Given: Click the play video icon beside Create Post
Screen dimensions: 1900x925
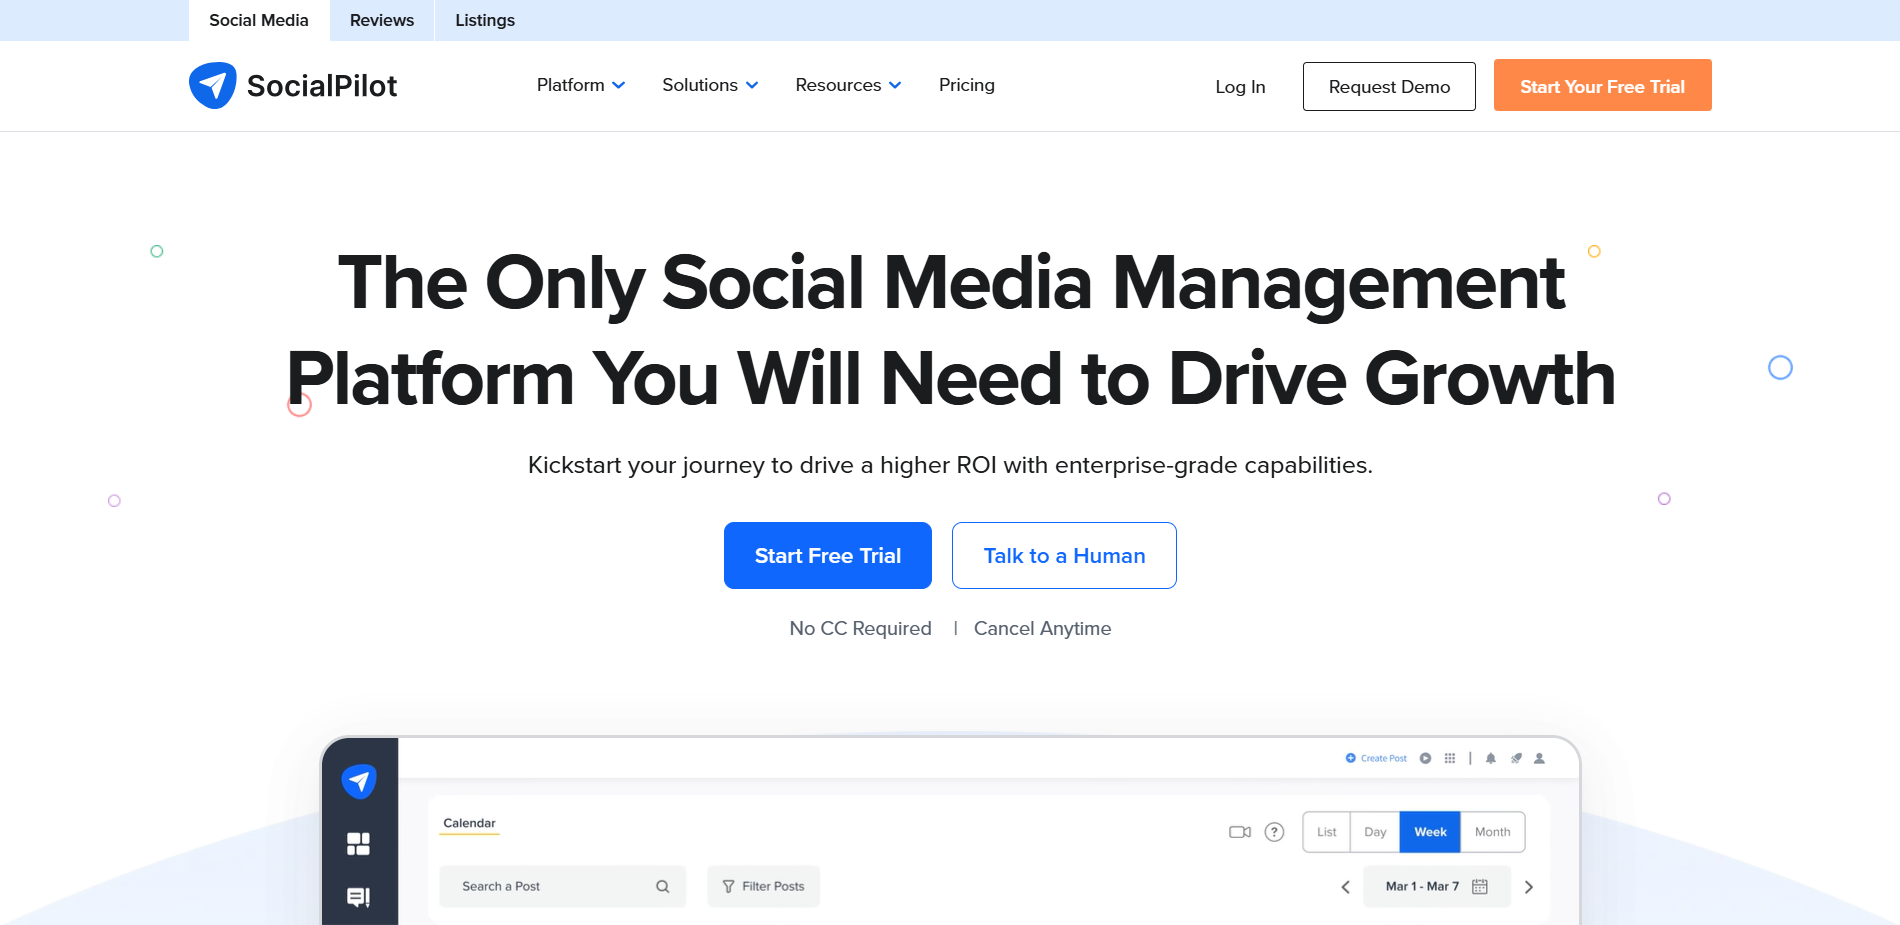Looking at the screenshot, I should click(1426, 758).
